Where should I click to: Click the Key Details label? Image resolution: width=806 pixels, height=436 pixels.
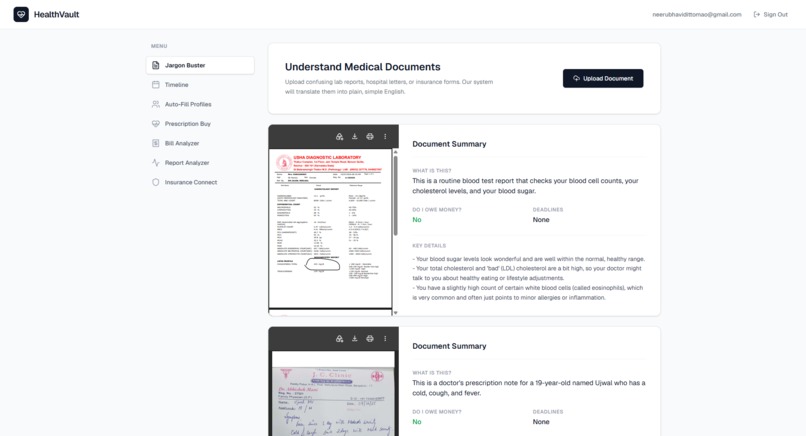429,246
